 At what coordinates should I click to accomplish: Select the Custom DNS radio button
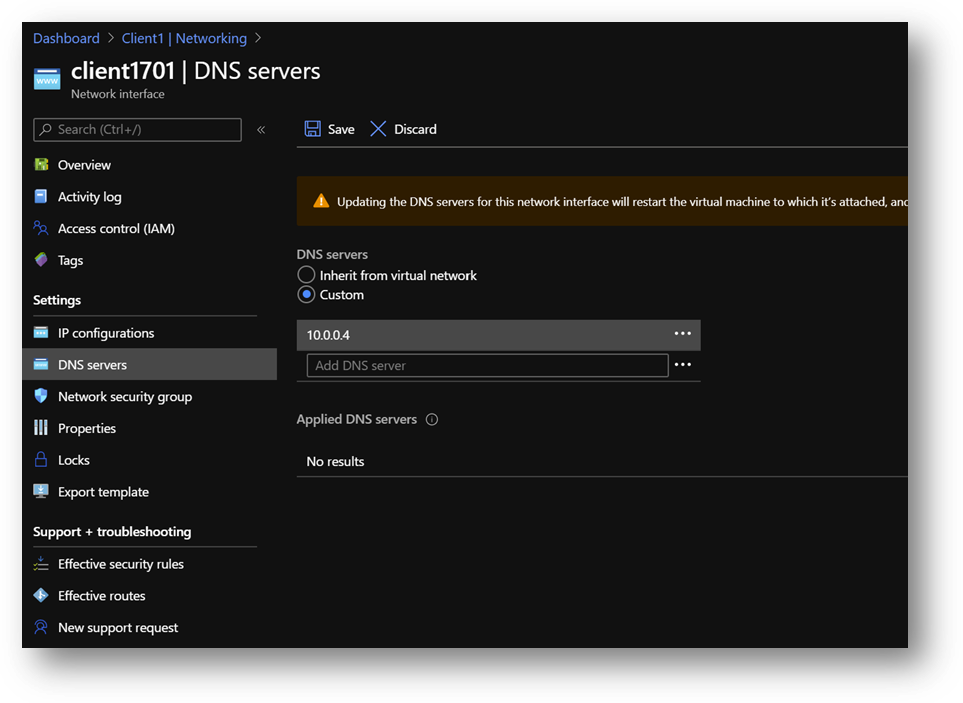[x=307, y=295]
